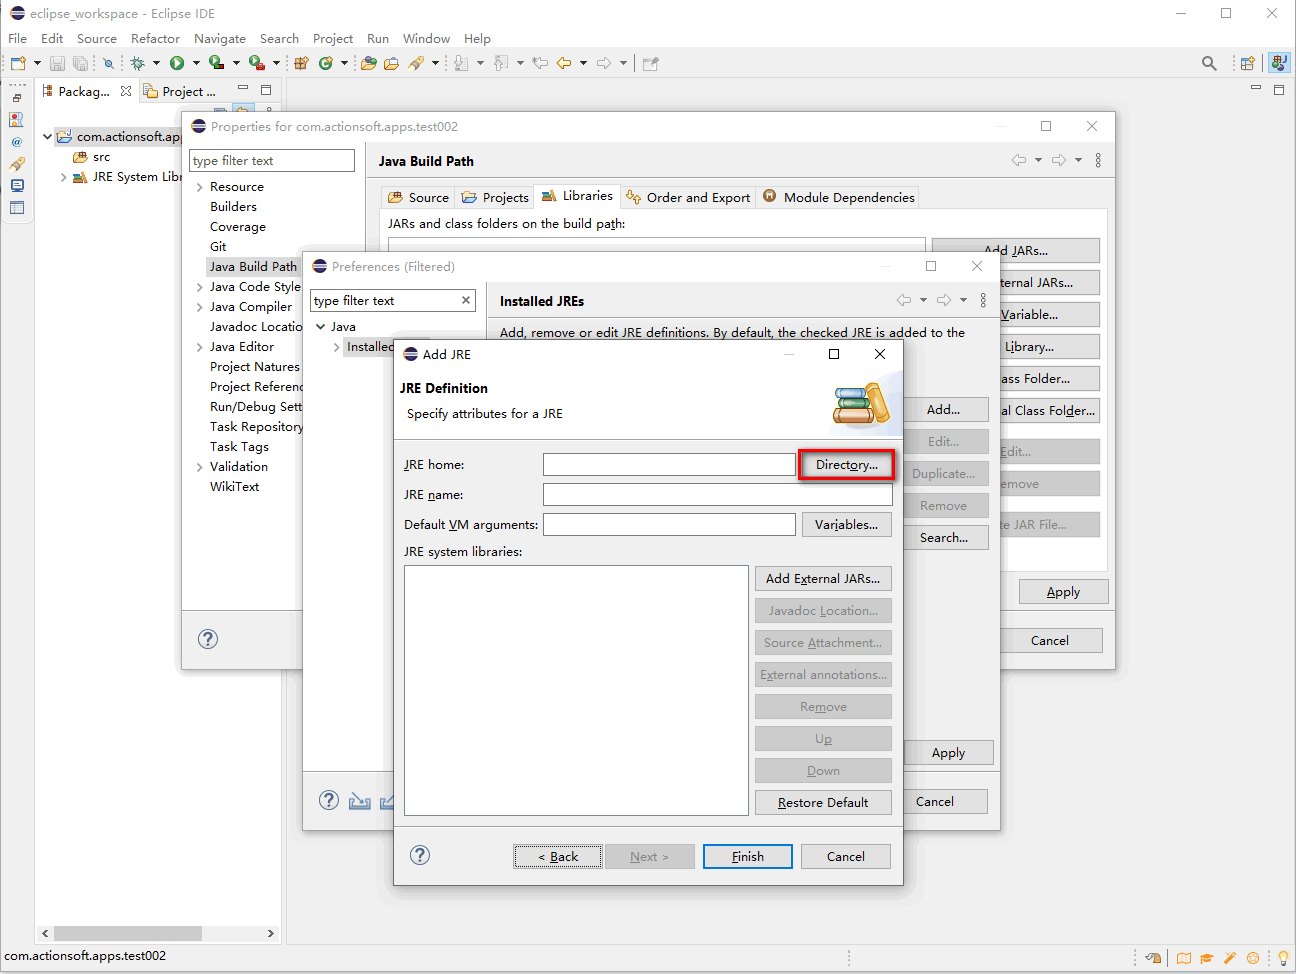Click the Debug bug icon in toolbar
The image size is (1296, 974).
pyautogui.click(x=138, y=63)
